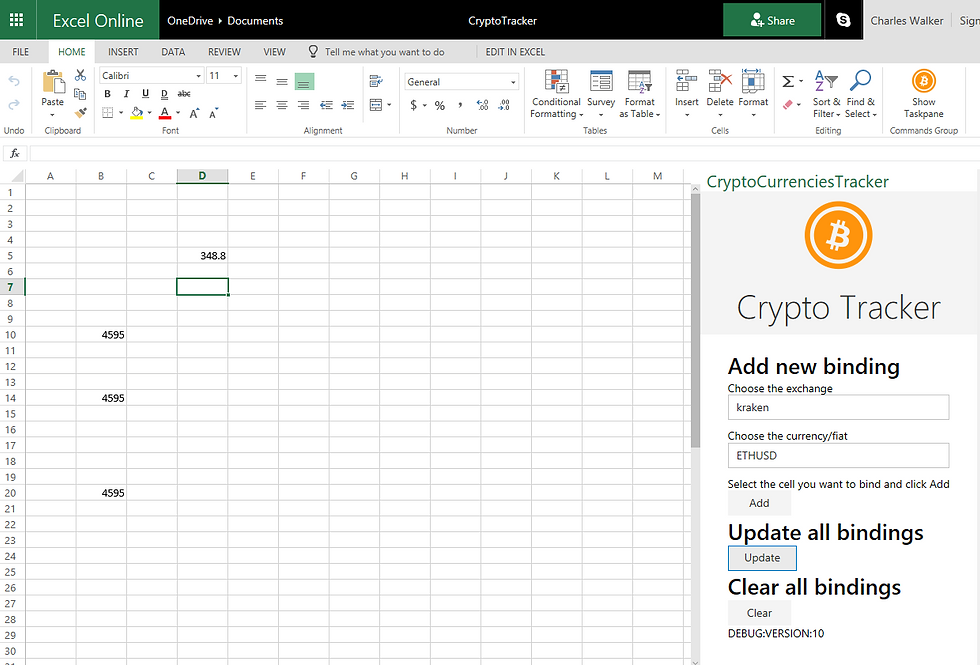Screen dimensions: 980x665
Task: Toggle Double Underline formatting
Action: click(x=164, y=94)
